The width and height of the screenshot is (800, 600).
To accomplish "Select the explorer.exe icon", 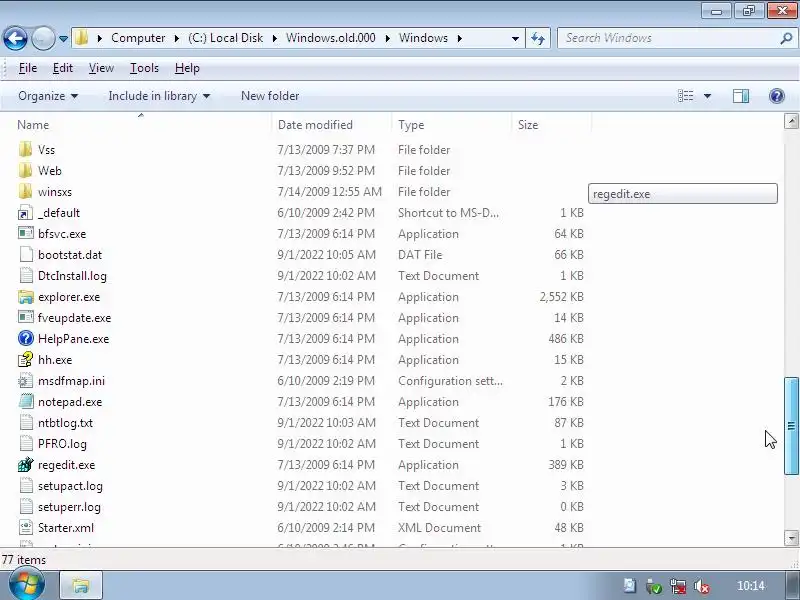I will (26, 296).
